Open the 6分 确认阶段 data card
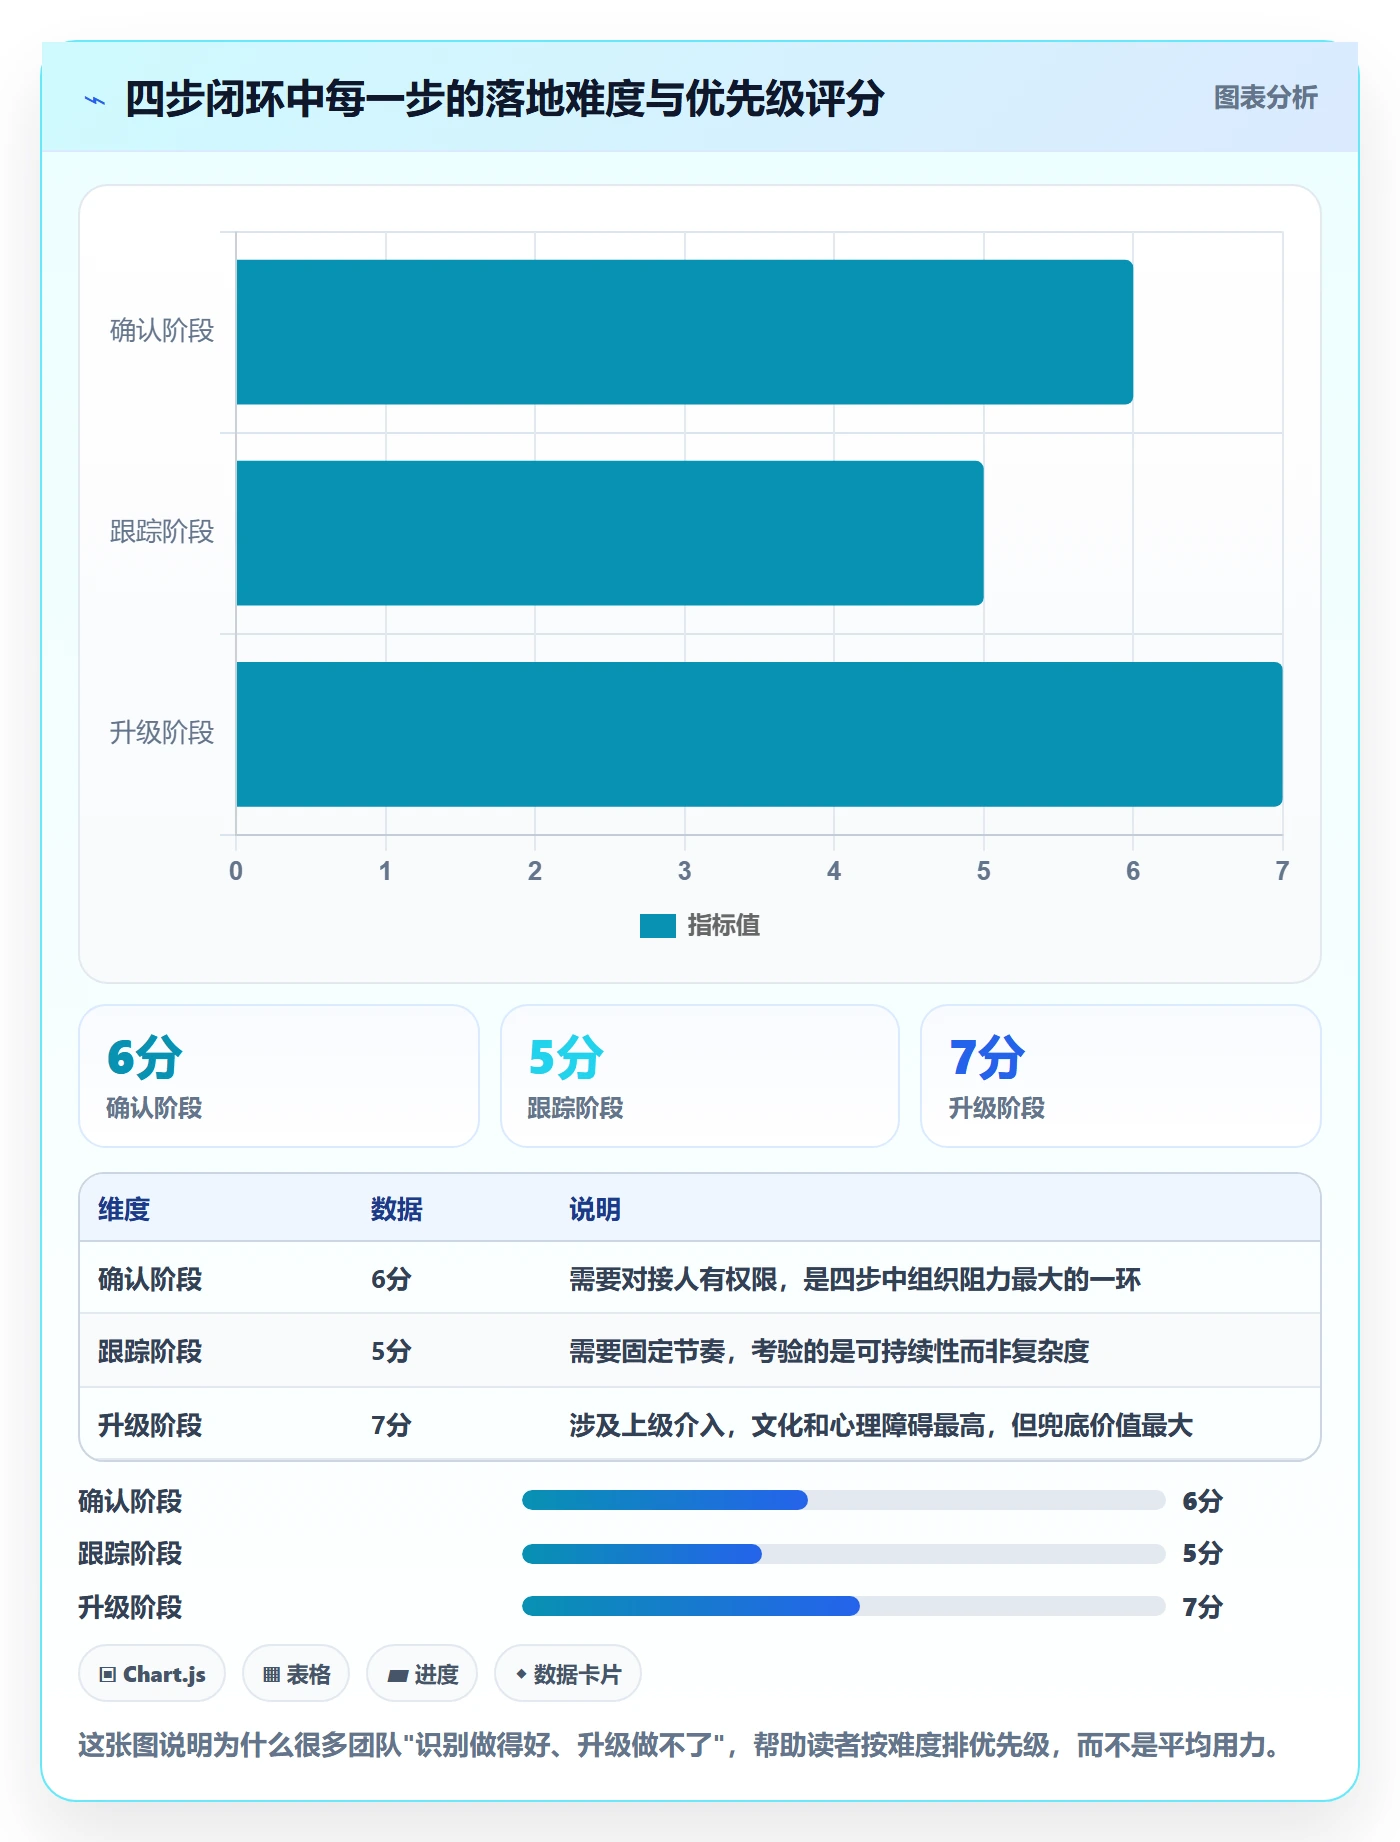 [279, 1076]
